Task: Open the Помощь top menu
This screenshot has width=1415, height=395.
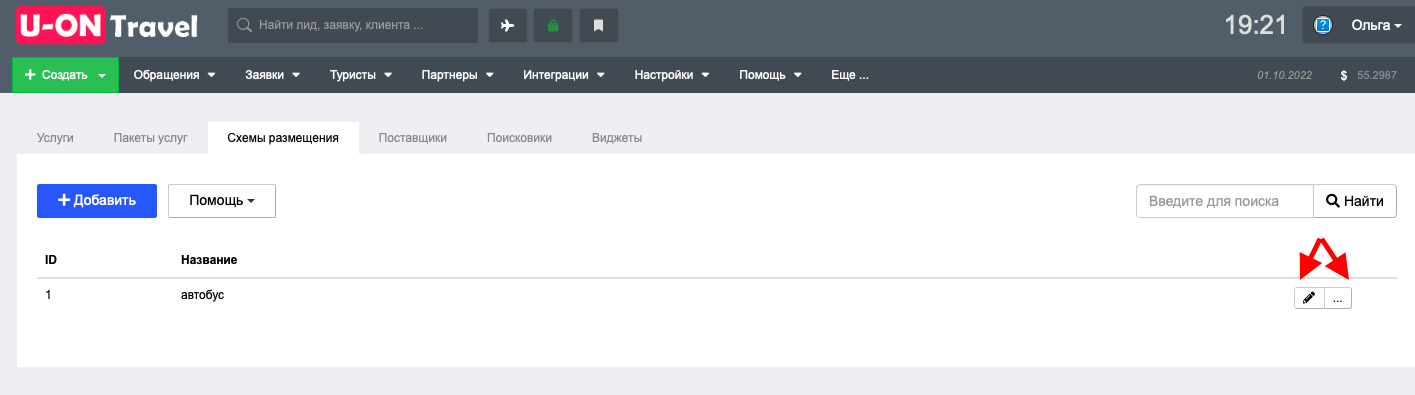Action: [x=770, y=75]
